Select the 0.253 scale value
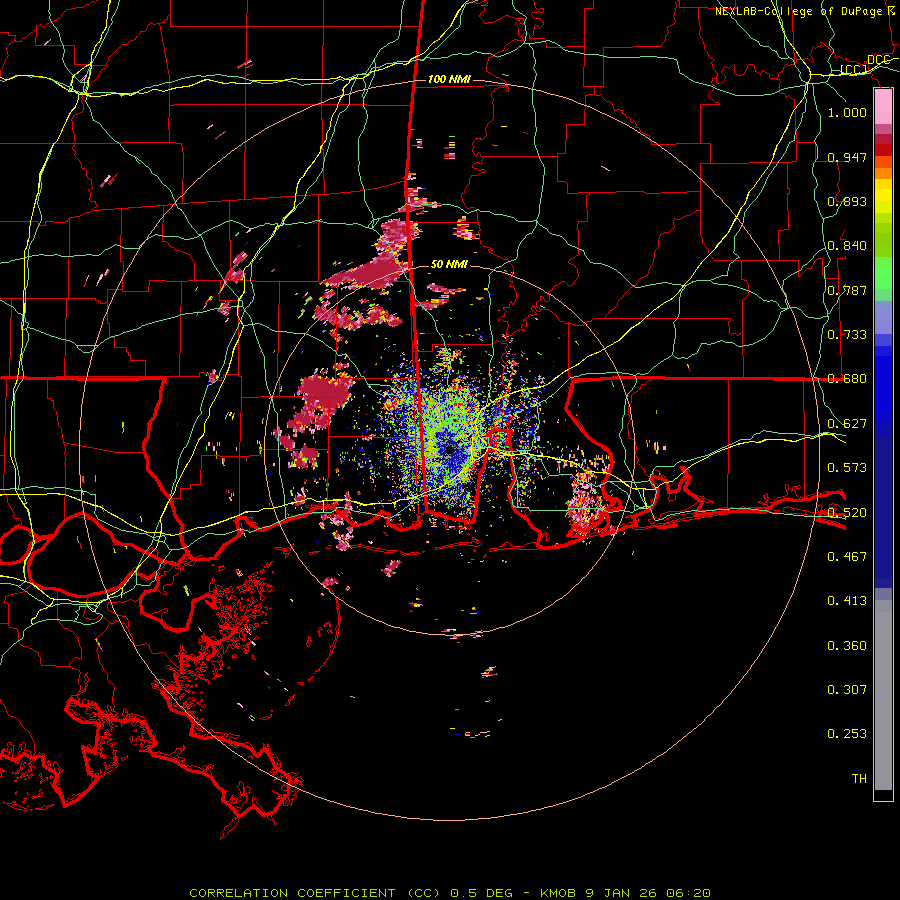 pos(847,734)
